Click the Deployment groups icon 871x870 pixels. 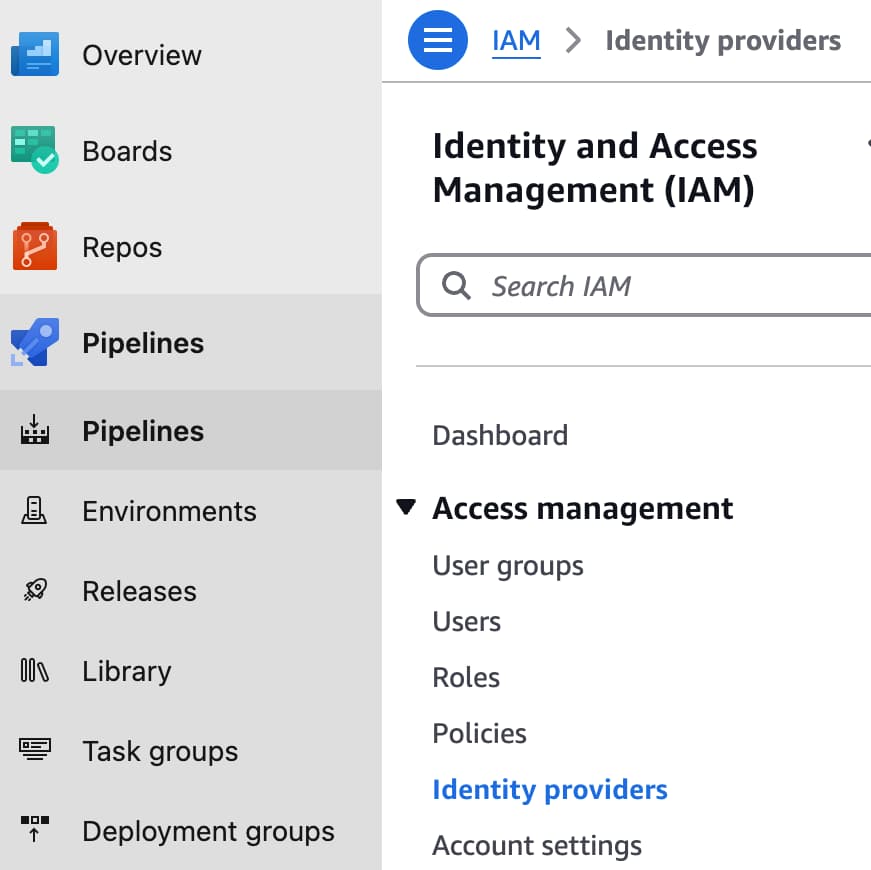35,831
